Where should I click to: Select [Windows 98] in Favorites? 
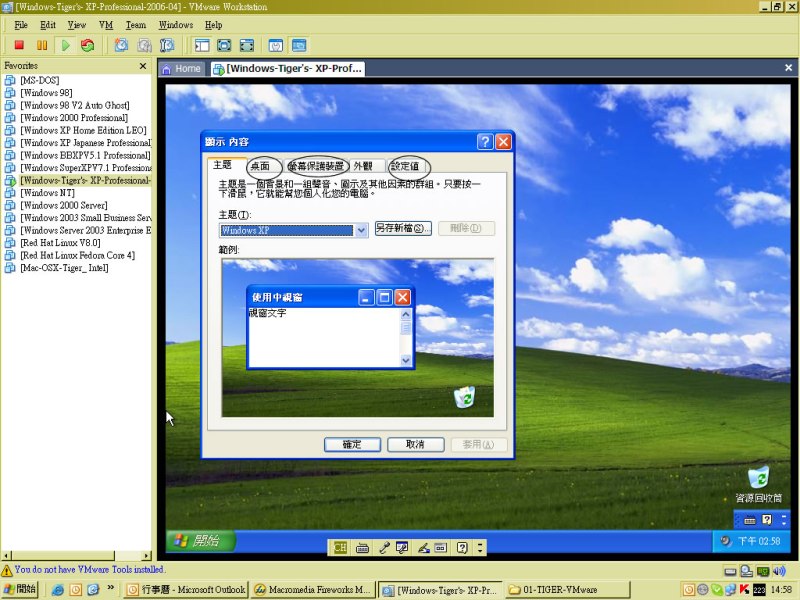point(46,92)
